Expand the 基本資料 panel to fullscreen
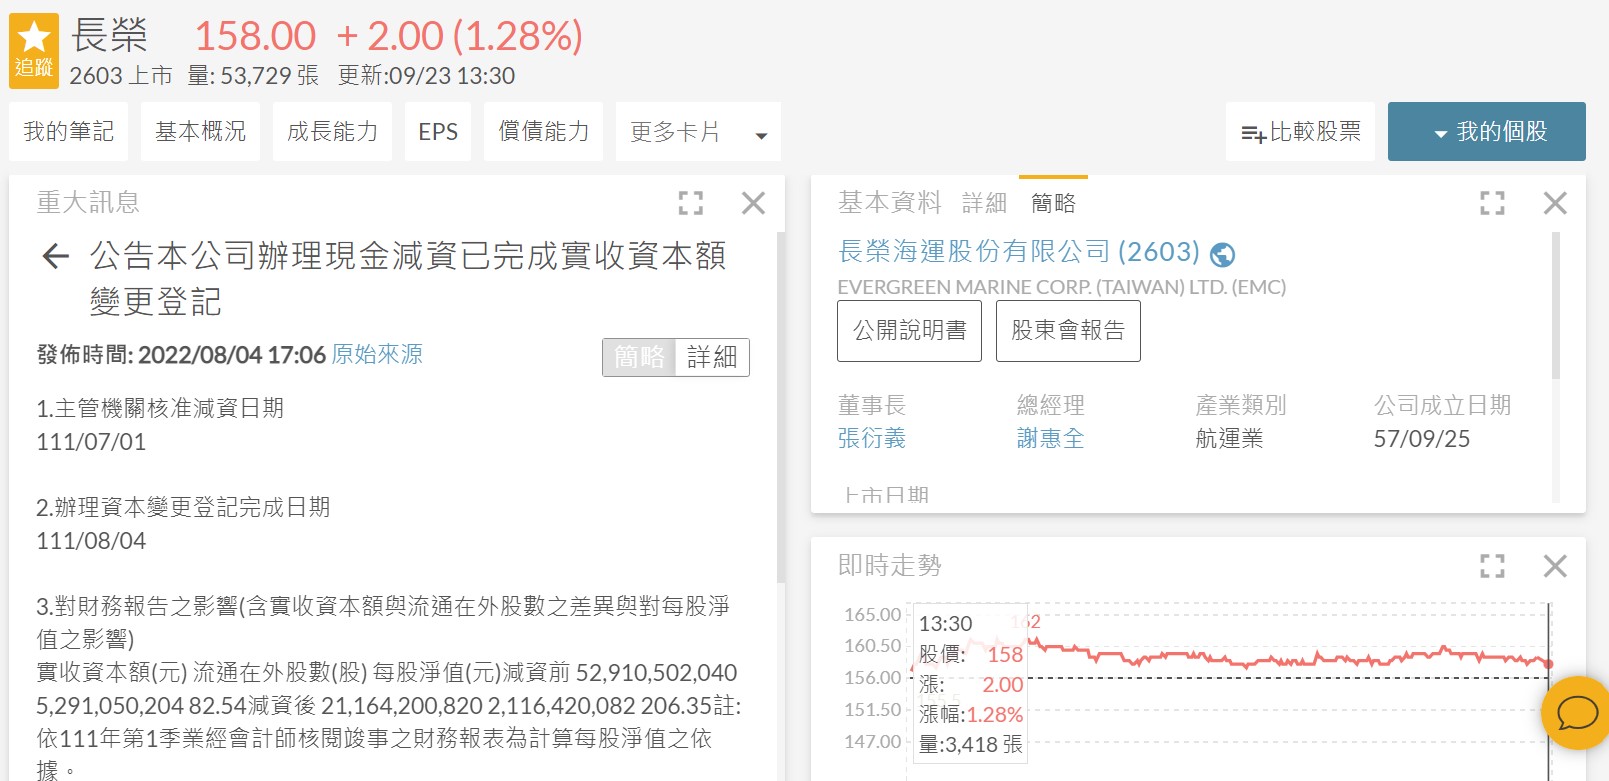 point(1492,203)
